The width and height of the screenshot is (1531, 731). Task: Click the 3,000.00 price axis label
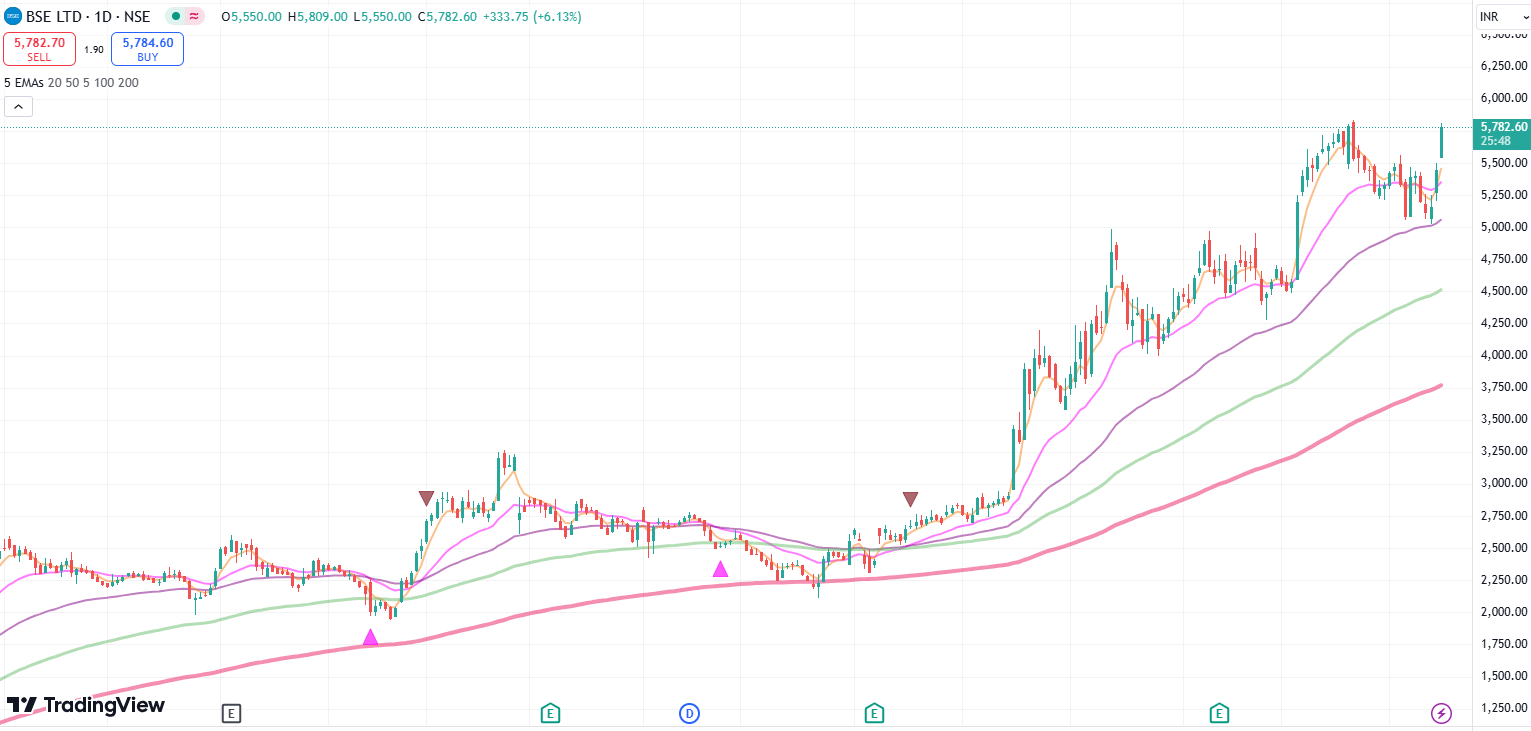point(1504,483)
